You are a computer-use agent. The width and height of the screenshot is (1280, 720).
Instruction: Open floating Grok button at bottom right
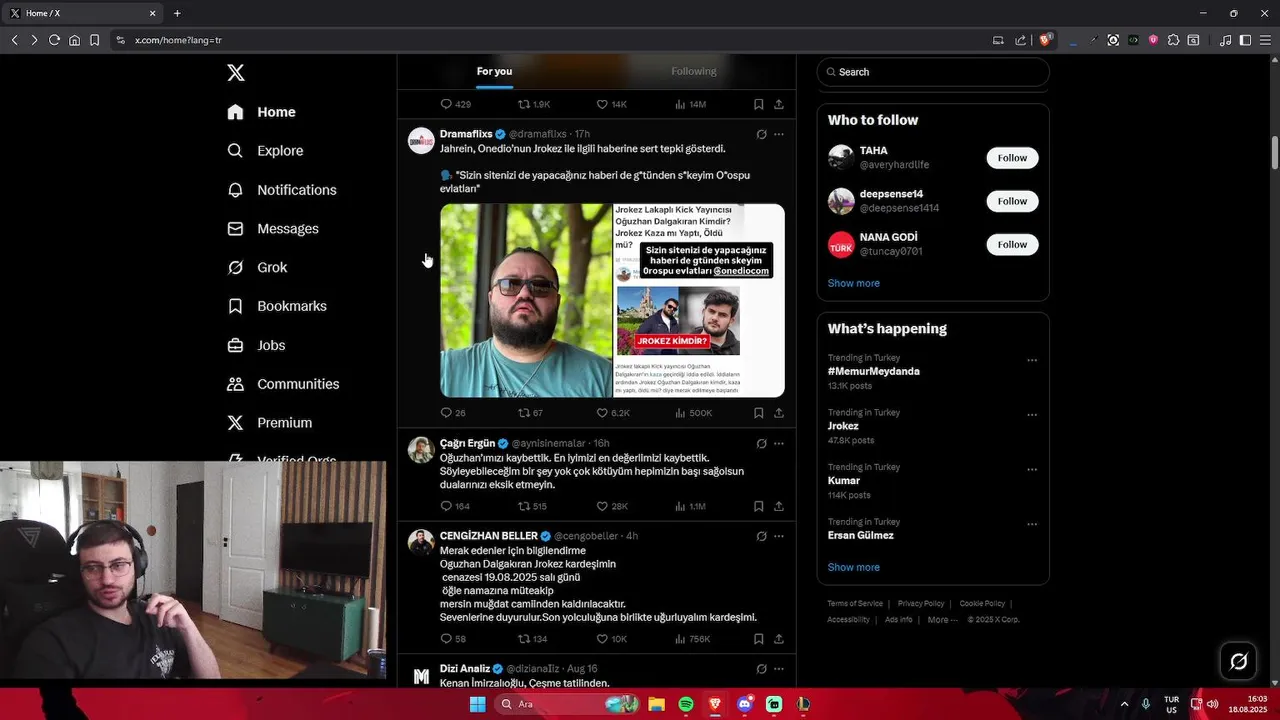coord(1238,661)
